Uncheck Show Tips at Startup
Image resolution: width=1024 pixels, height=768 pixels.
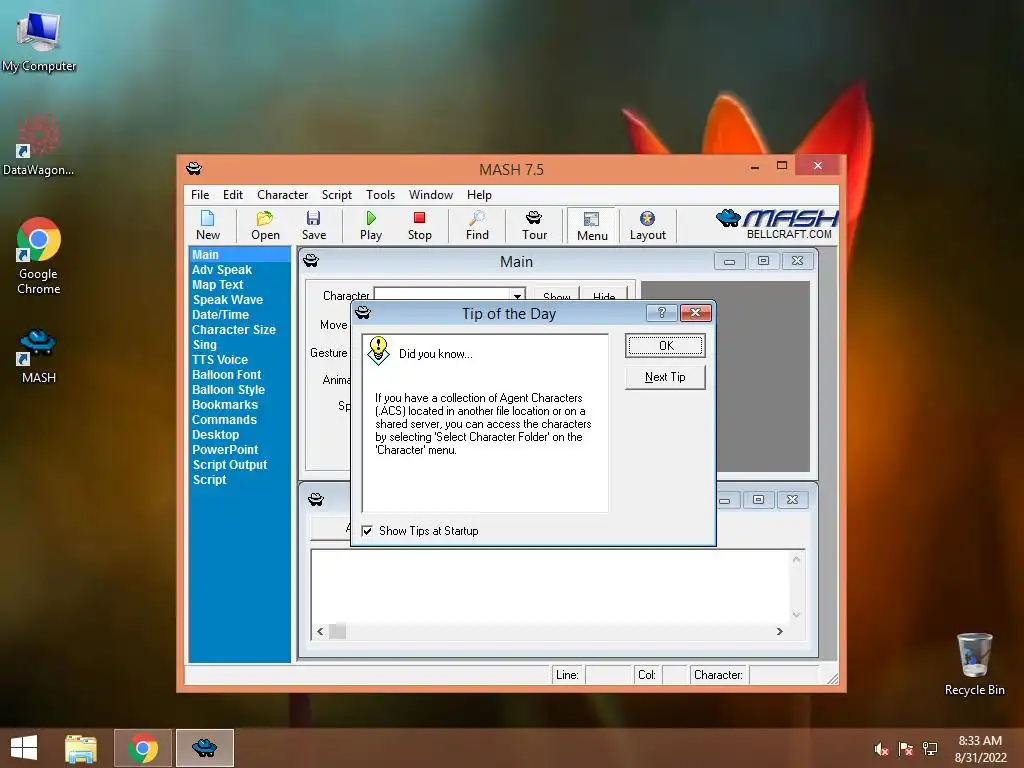click(x=367, y=531)
